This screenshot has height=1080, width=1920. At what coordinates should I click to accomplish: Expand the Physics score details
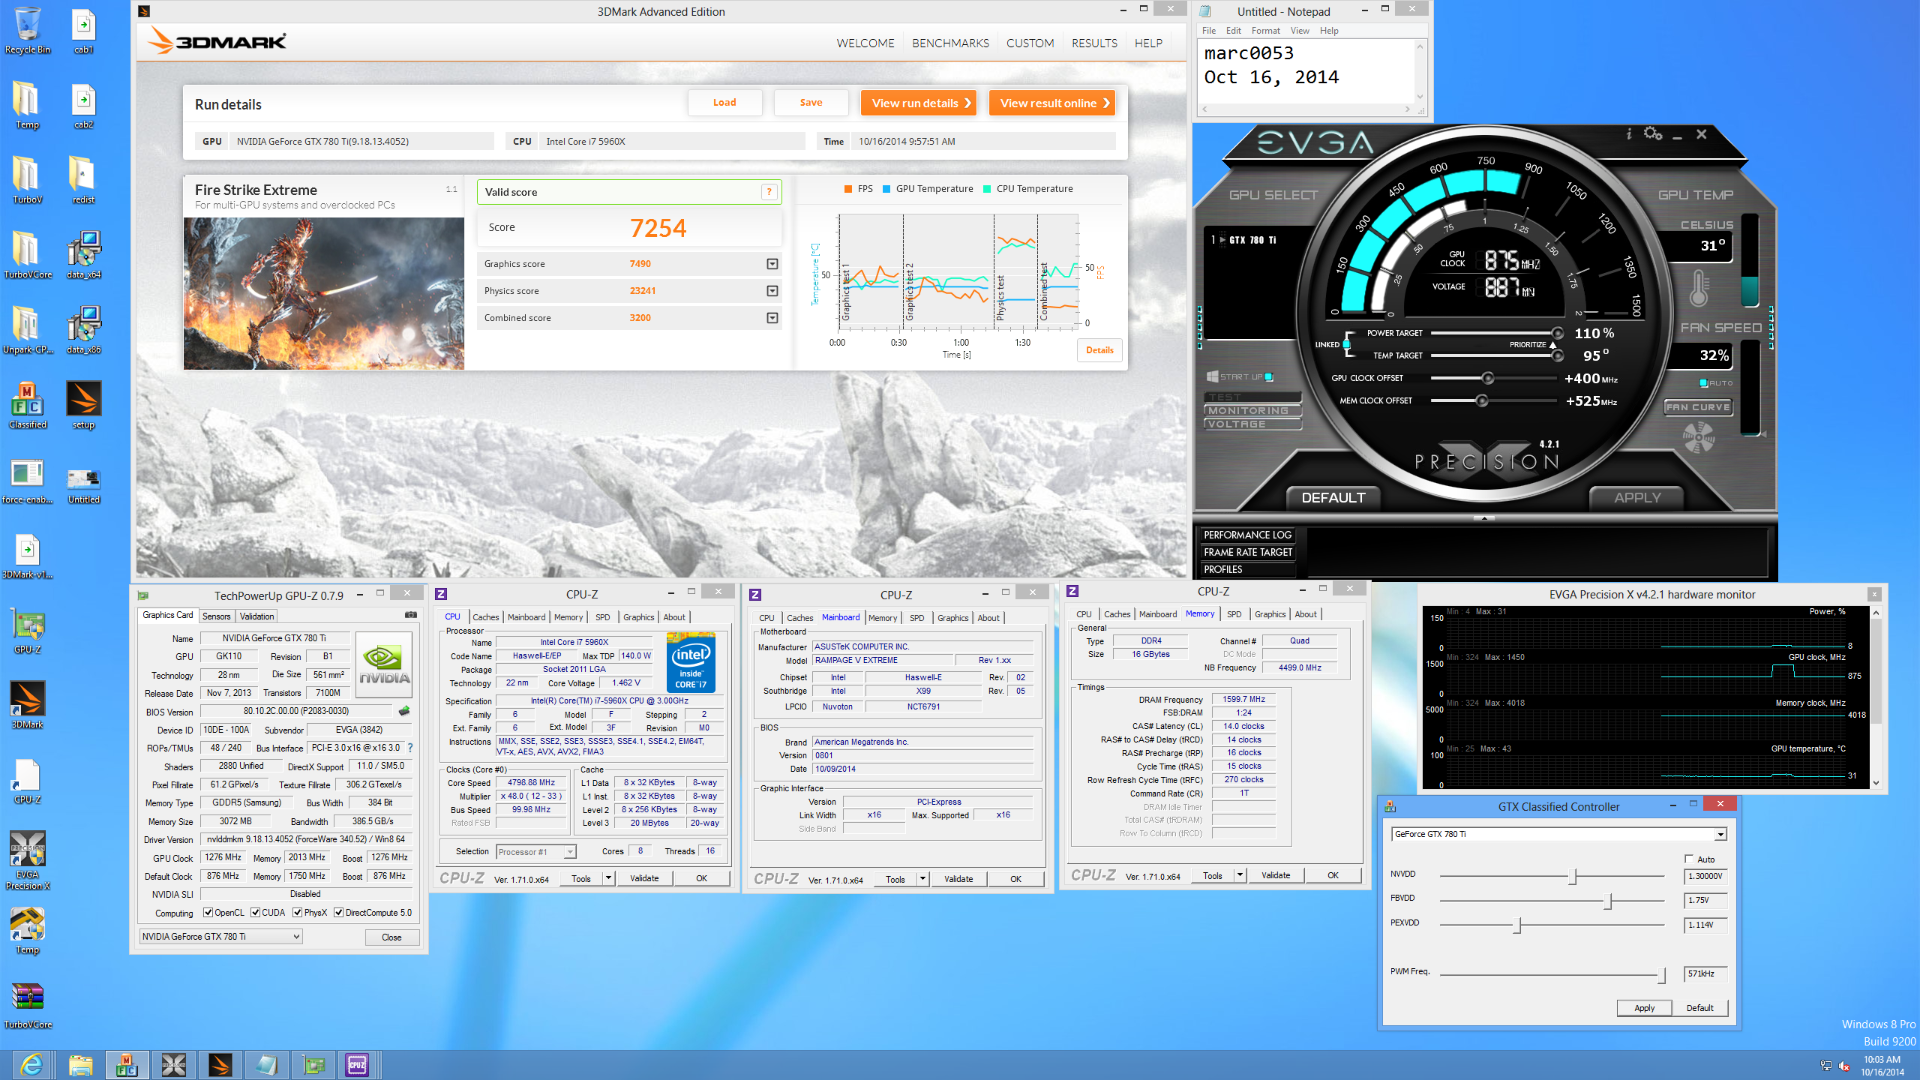pos(772,291)
